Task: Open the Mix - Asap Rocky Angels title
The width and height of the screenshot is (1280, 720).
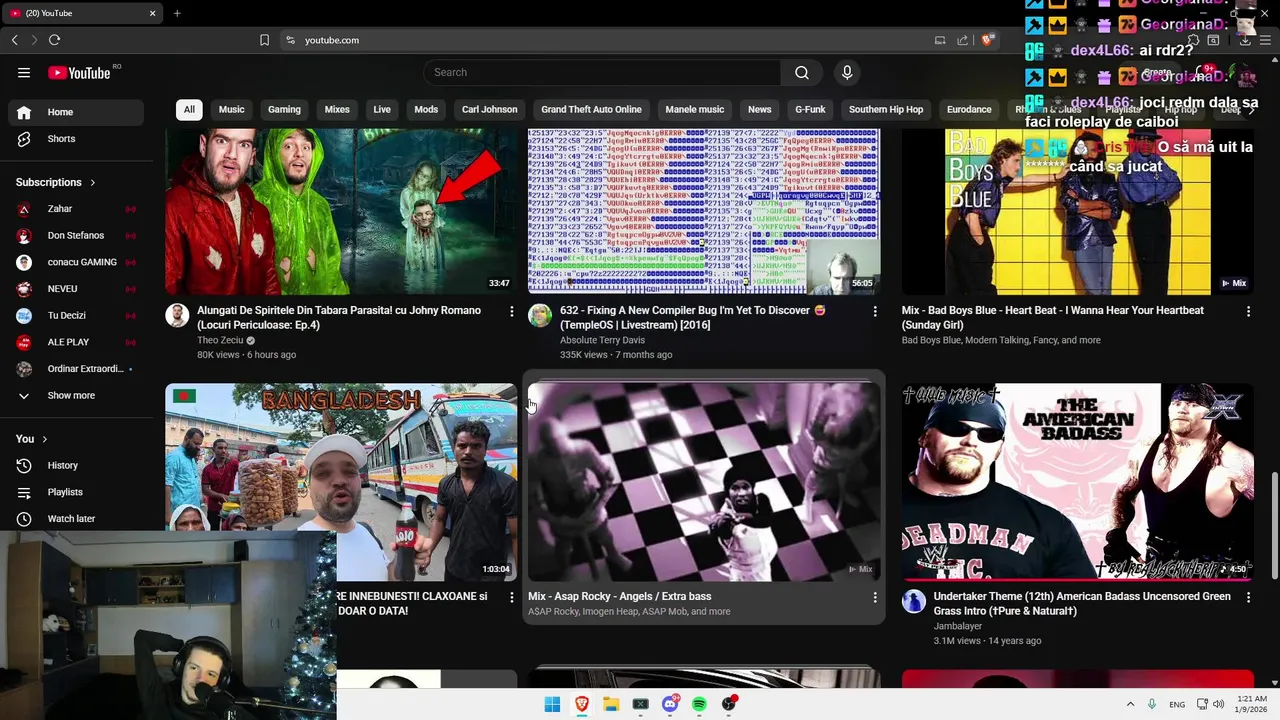Action: pos(619,597)
